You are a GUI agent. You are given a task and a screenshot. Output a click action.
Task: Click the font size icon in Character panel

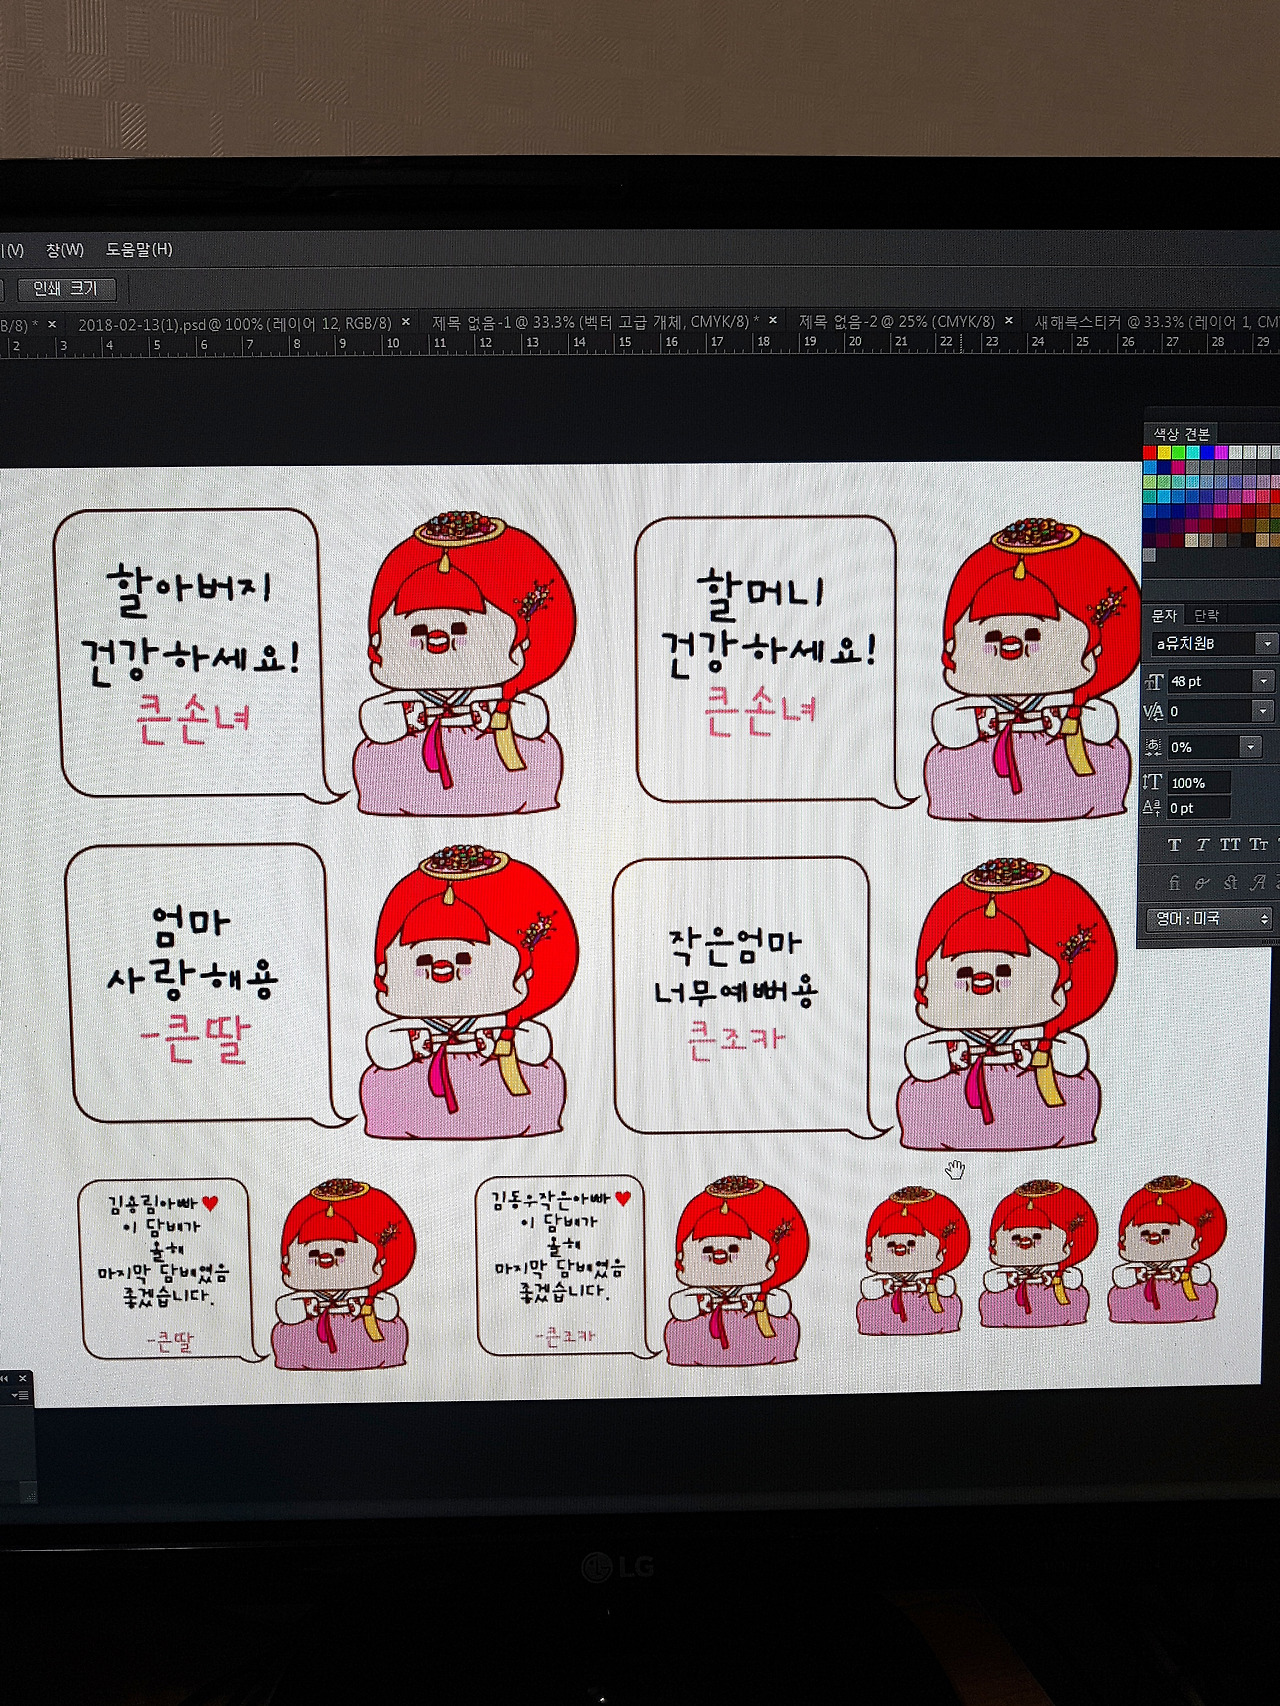(1153, 682)
